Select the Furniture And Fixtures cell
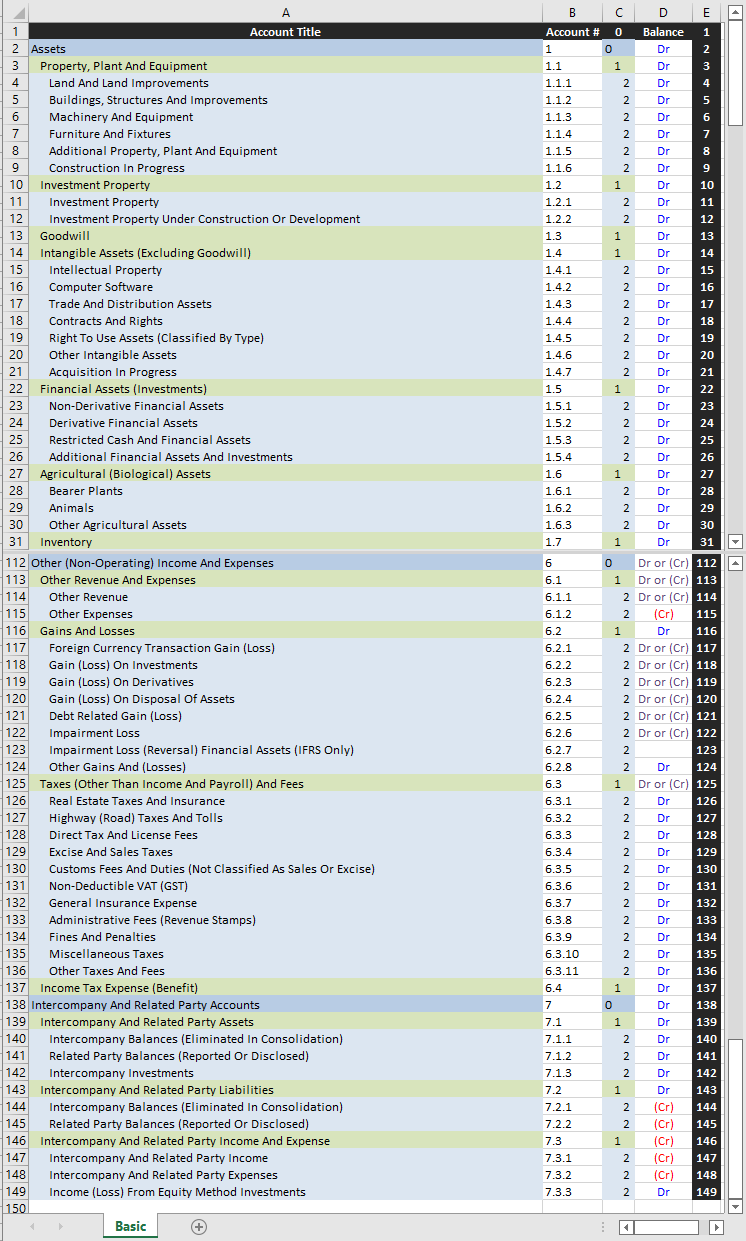Screen dimensions: 746x1241 click(286, 134)
